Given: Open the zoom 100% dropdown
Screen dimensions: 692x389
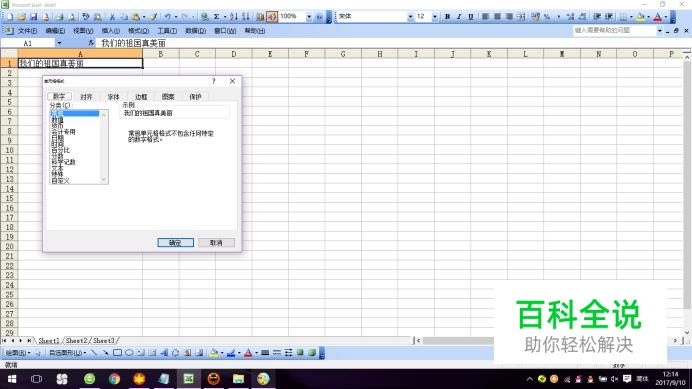Looking at the screenshot, I should pos(309,17).
